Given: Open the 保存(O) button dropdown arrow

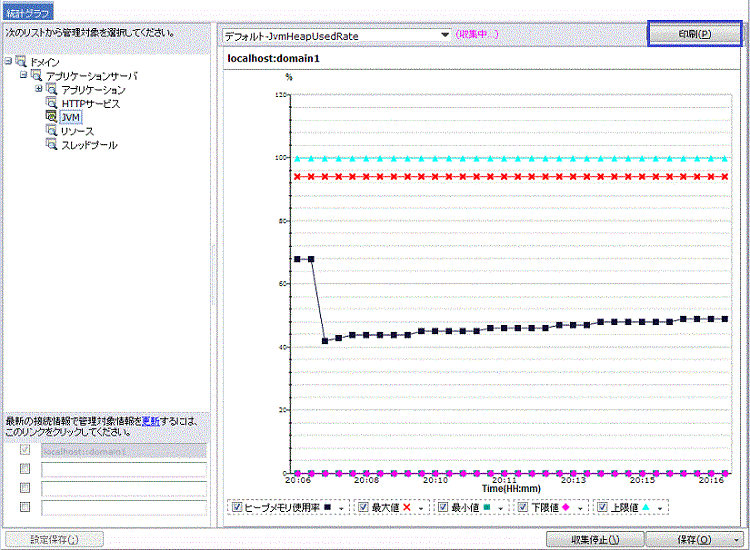Looking at the screenshot, I should coord(735,539).
